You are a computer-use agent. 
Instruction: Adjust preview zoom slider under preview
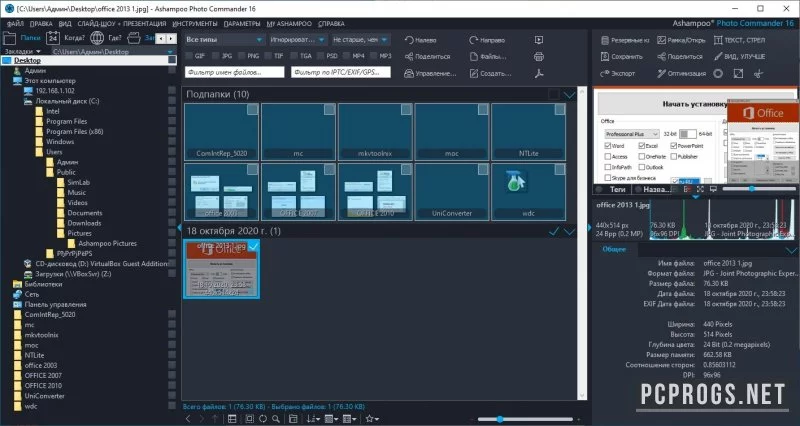point(759,189)
